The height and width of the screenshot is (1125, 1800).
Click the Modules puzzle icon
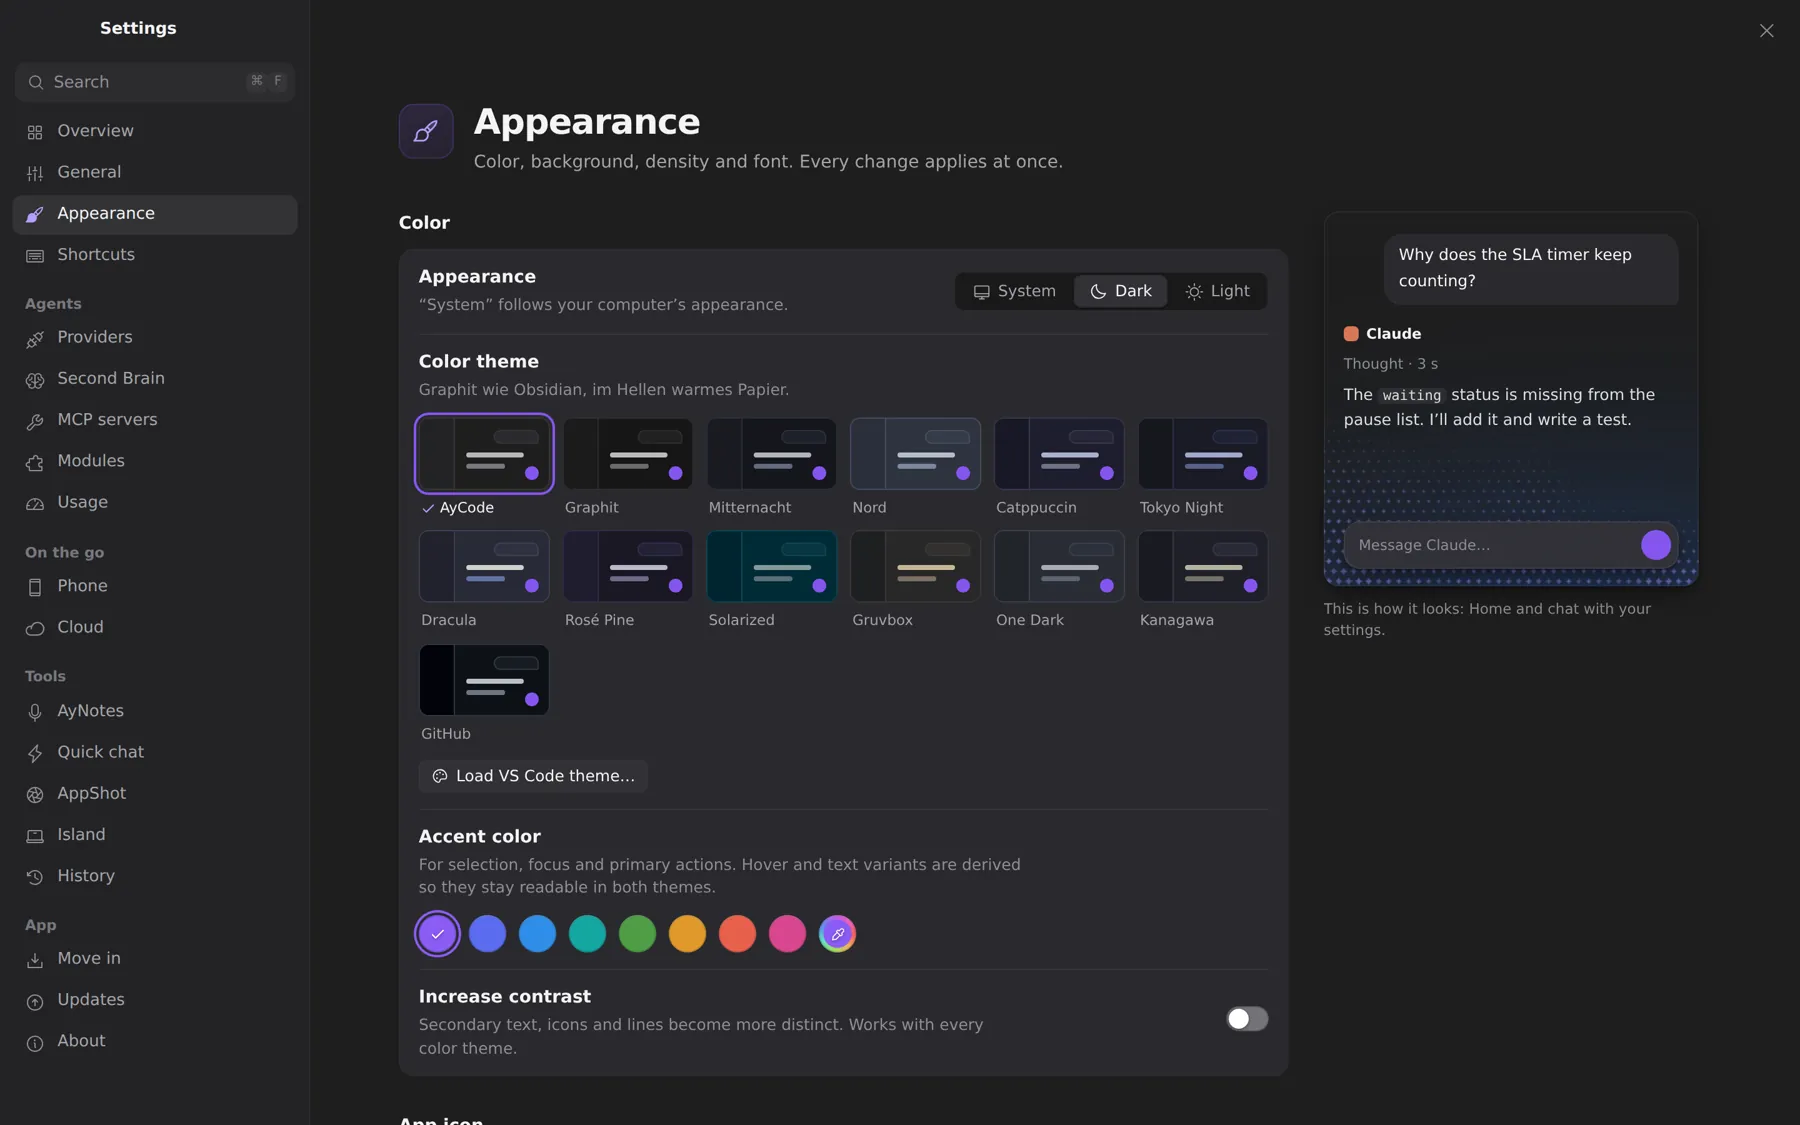pyautogui.click(x=35, y=462)
